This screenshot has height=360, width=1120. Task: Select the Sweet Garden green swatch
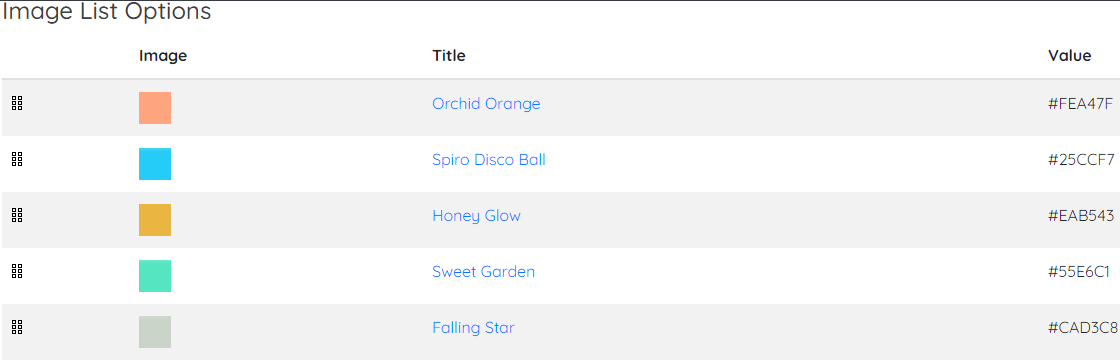155,276
